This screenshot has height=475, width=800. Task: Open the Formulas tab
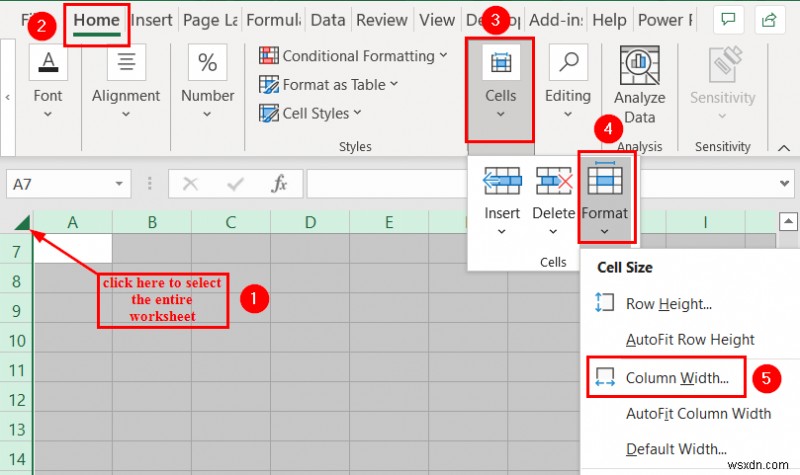[x=273, y=20]
